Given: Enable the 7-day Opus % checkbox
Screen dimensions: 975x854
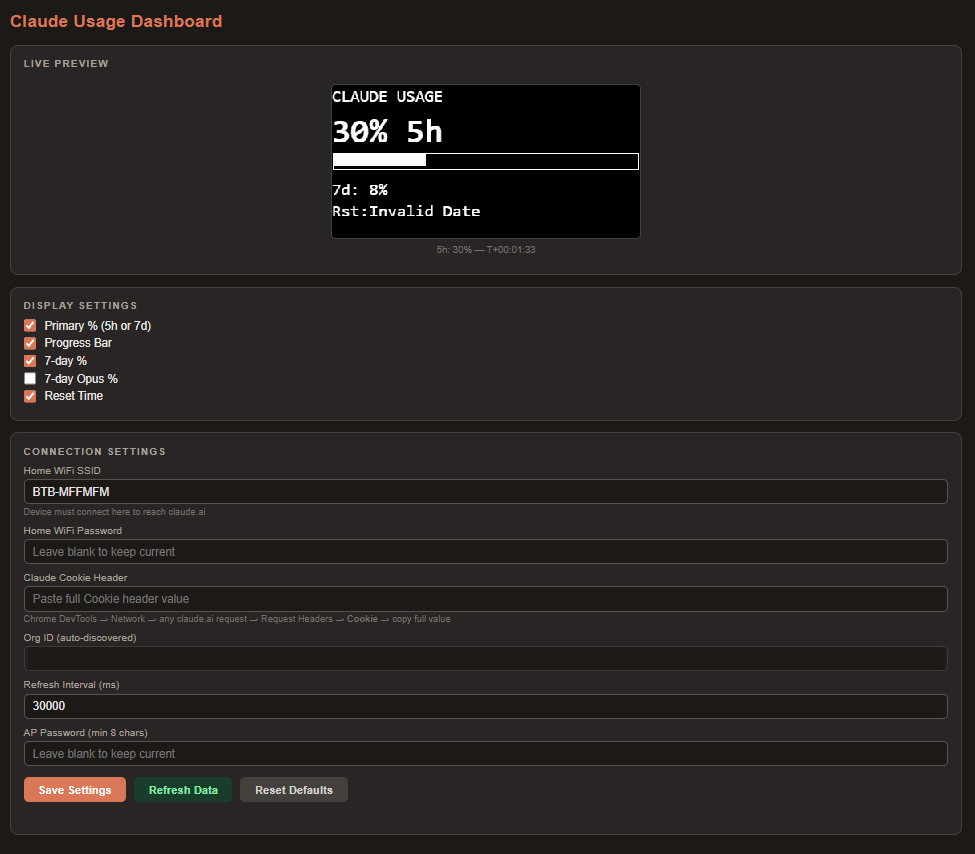Looking at the screenshot, I should click(30, 378).
